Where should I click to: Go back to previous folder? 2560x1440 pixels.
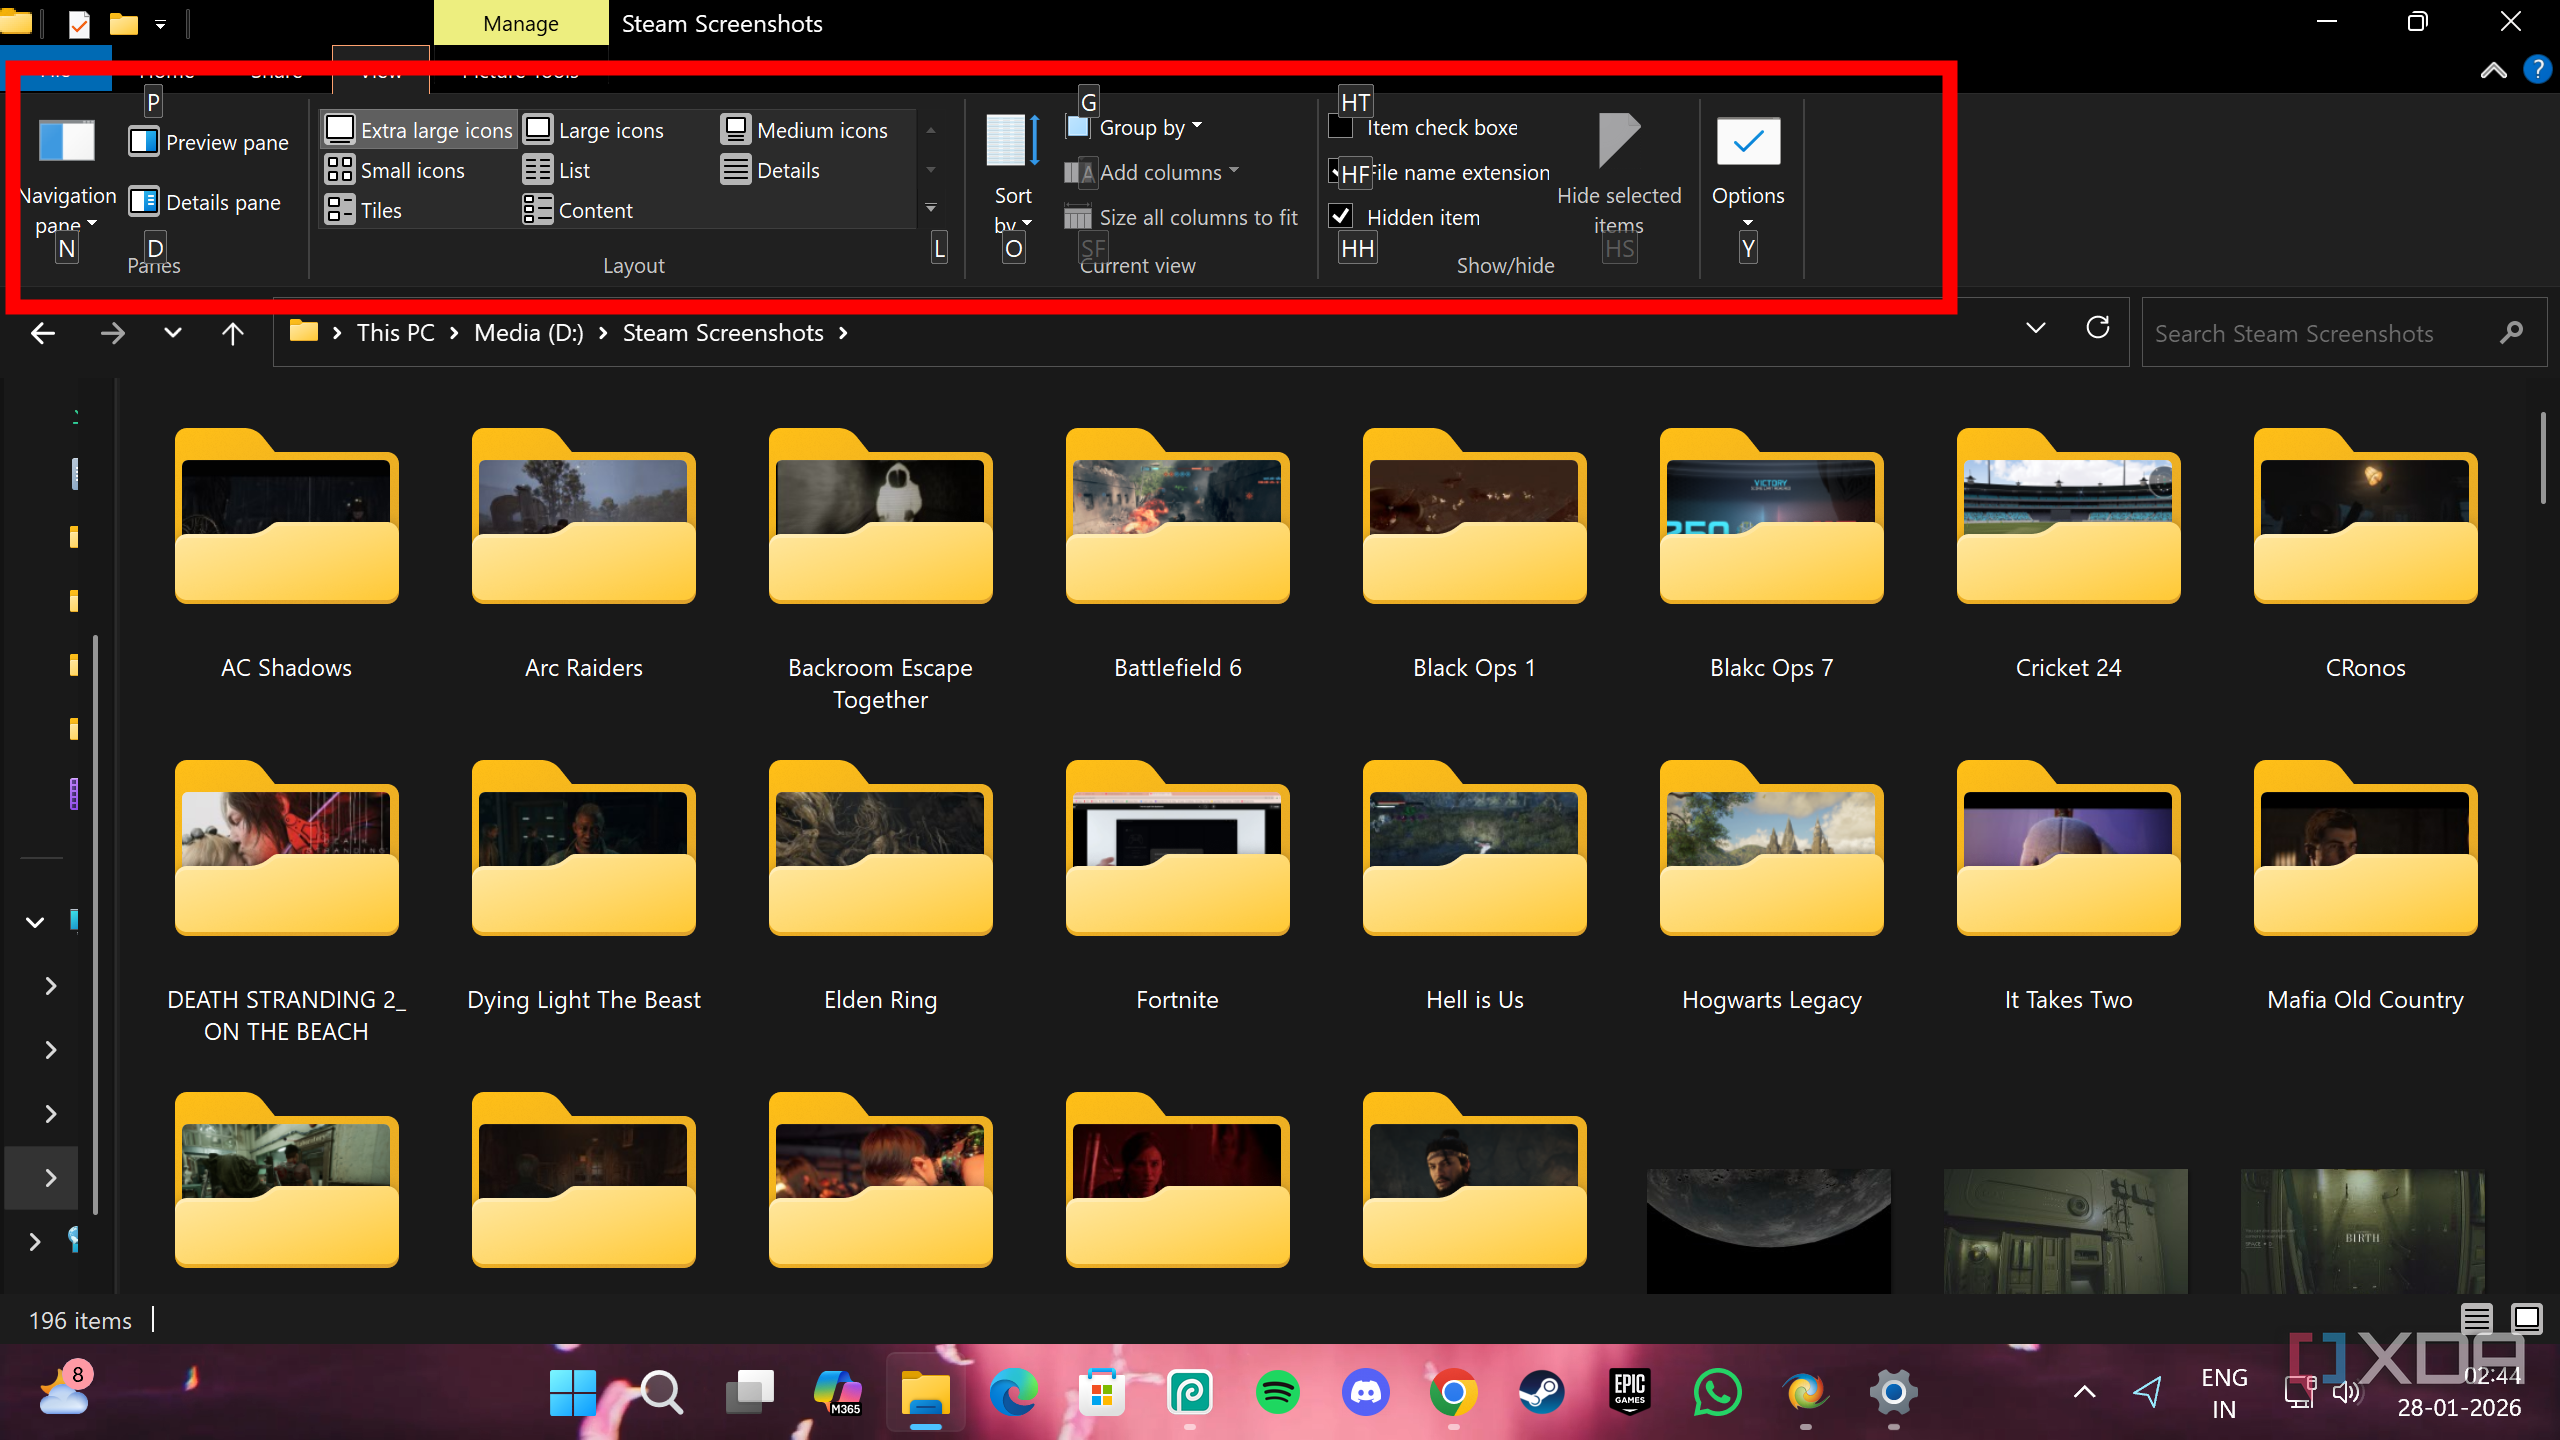pos(43,333)
